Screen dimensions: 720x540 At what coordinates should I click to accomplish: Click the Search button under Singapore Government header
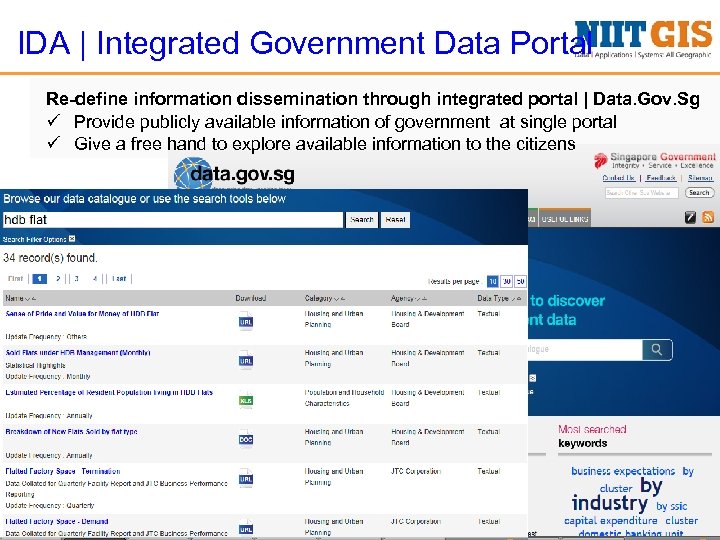click(699, 192)
